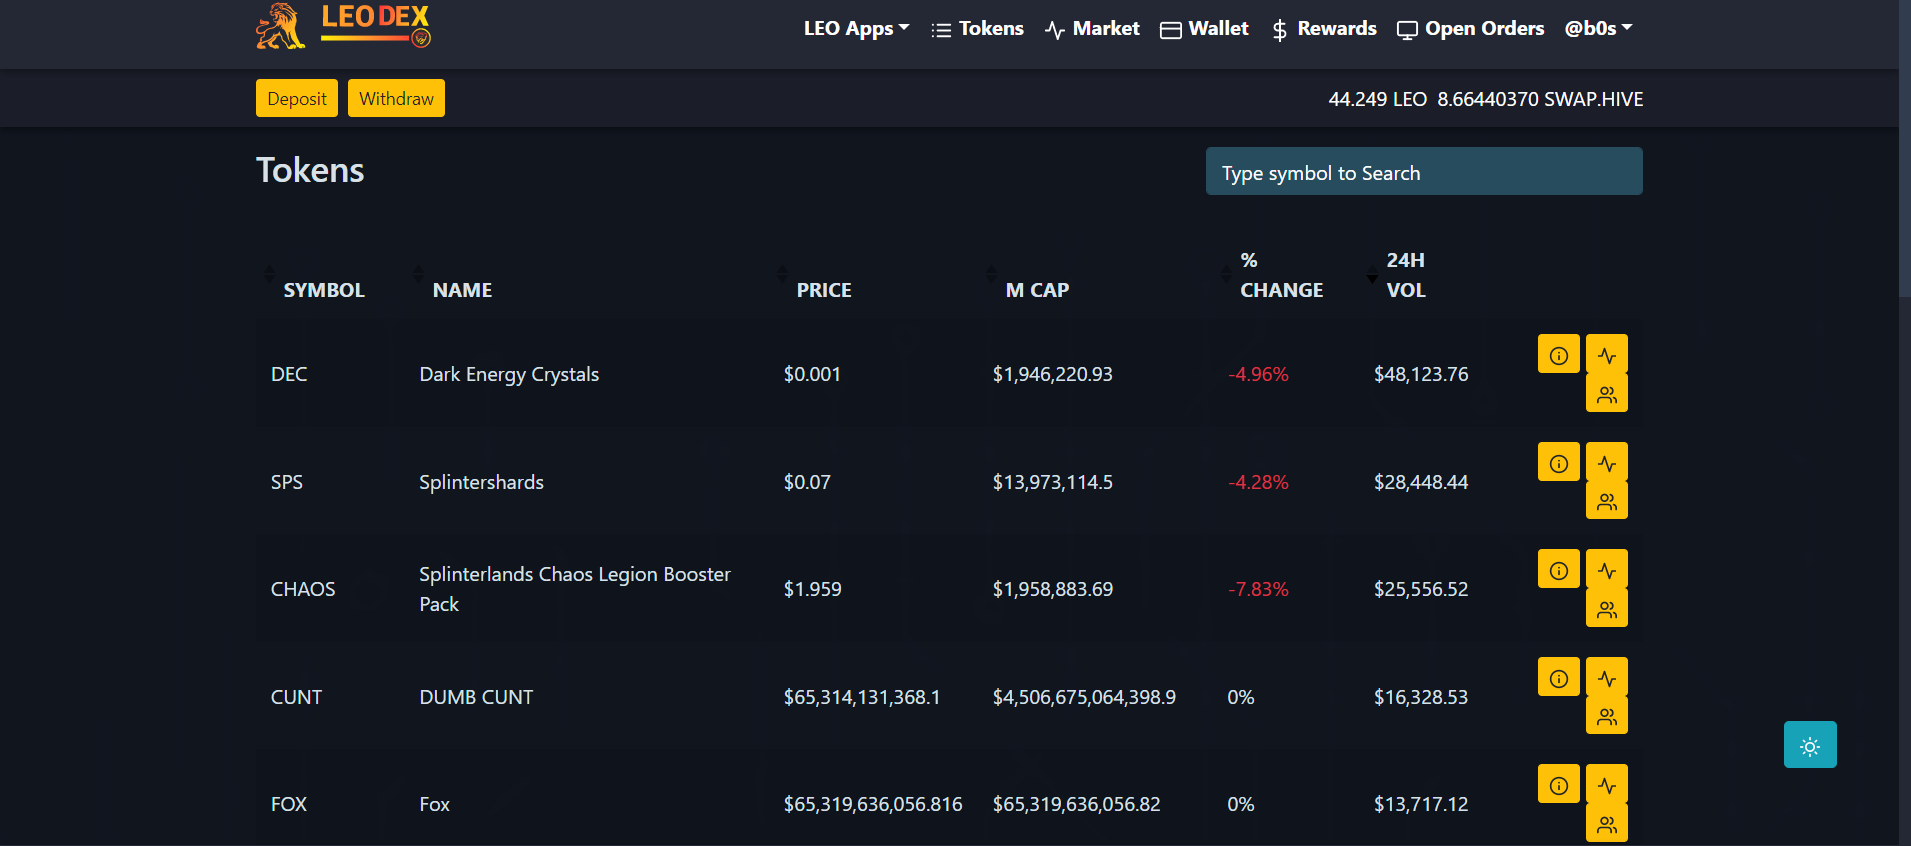Open info for the DEC token
Viewport: 1911px width, 846px height.
click(x=1558, y=354)
